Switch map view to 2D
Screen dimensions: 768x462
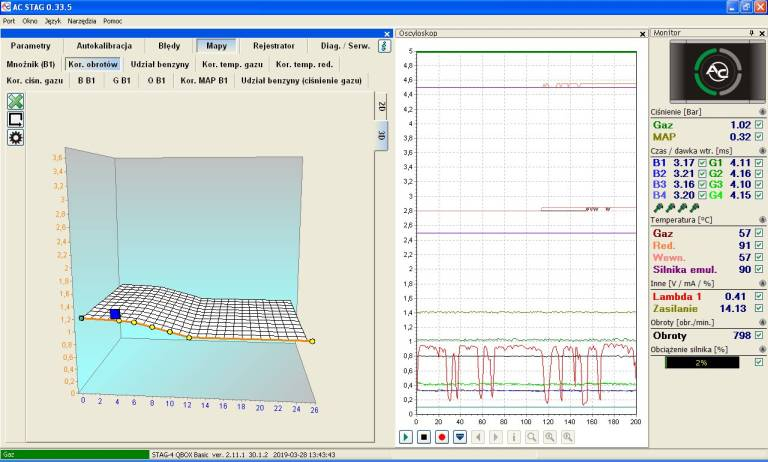coord(382,106)
